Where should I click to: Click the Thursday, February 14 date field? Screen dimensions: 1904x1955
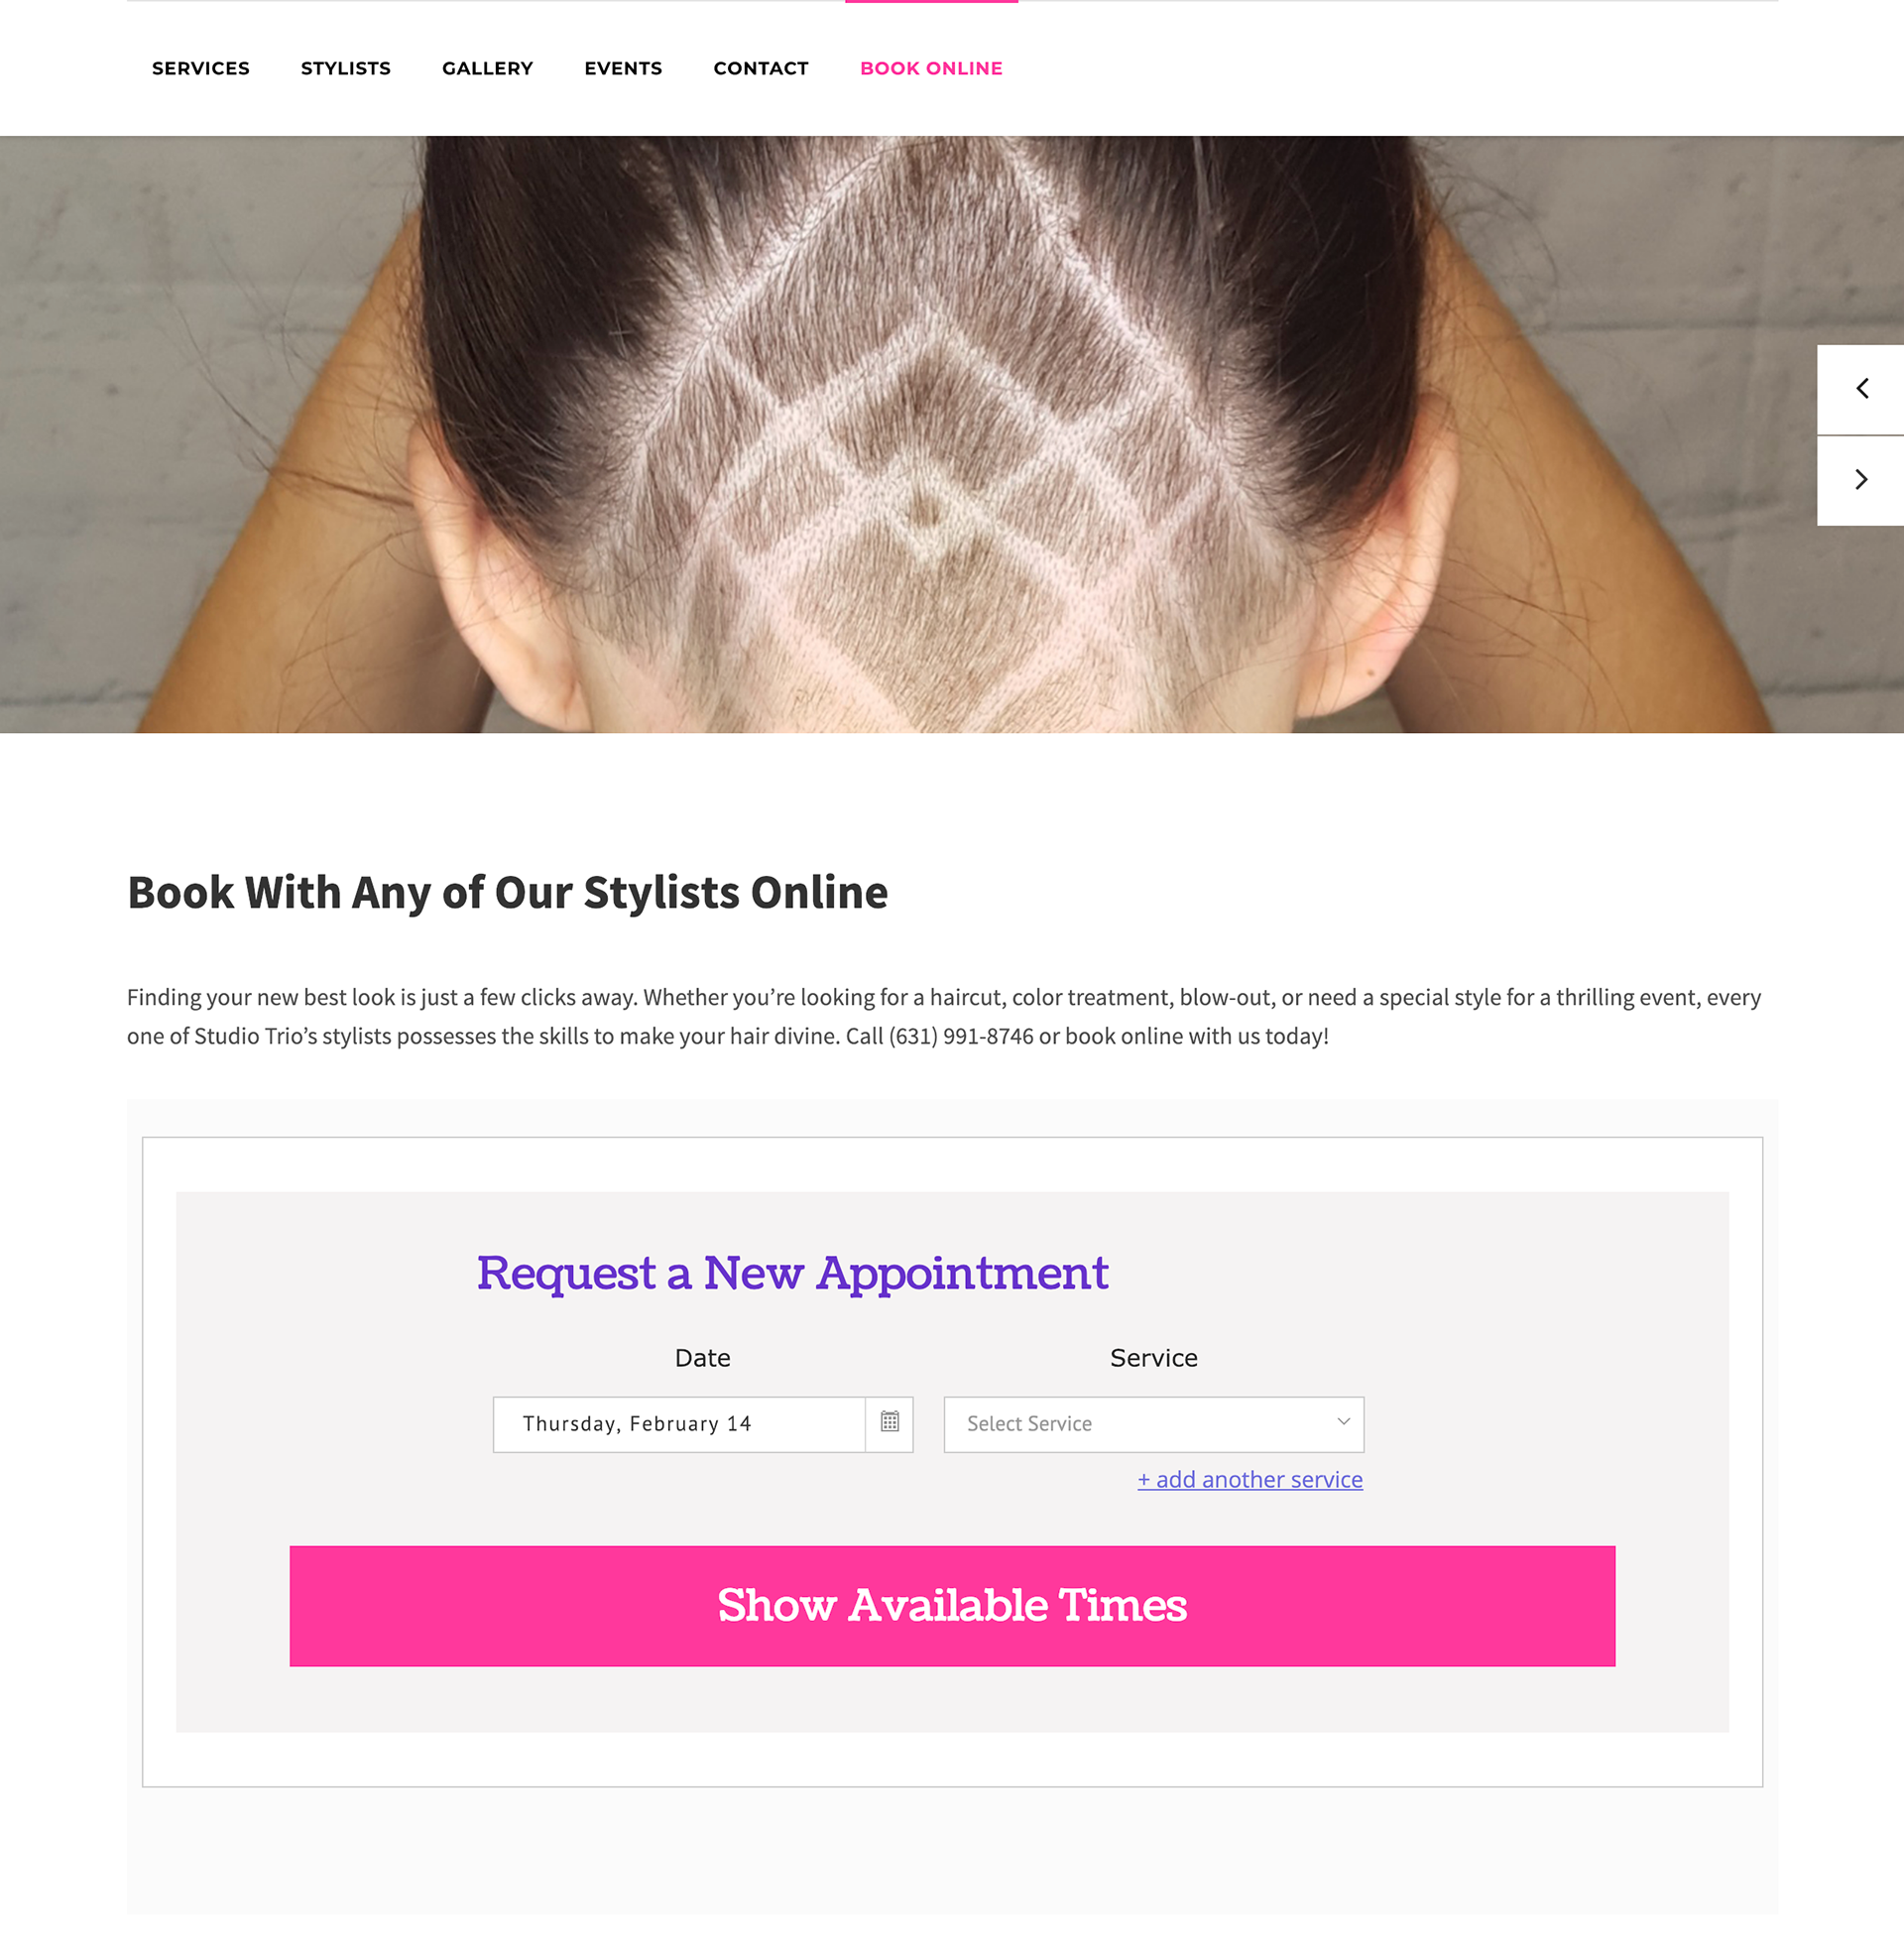(x=679, y=1424)
